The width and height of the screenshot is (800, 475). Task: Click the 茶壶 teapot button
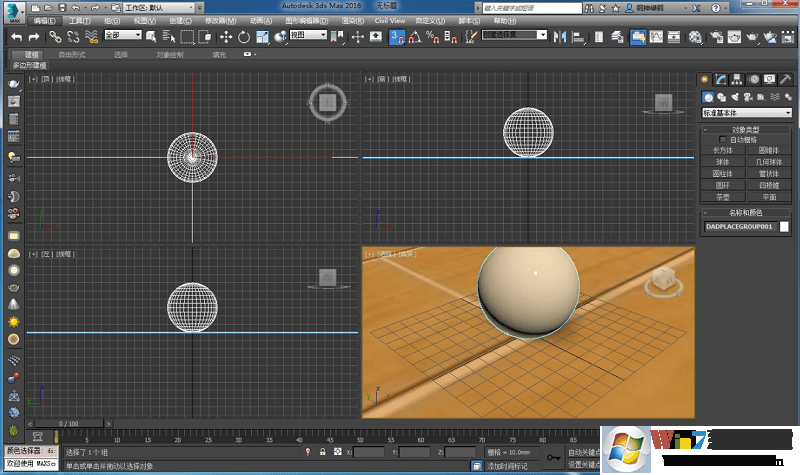(723, 197)
